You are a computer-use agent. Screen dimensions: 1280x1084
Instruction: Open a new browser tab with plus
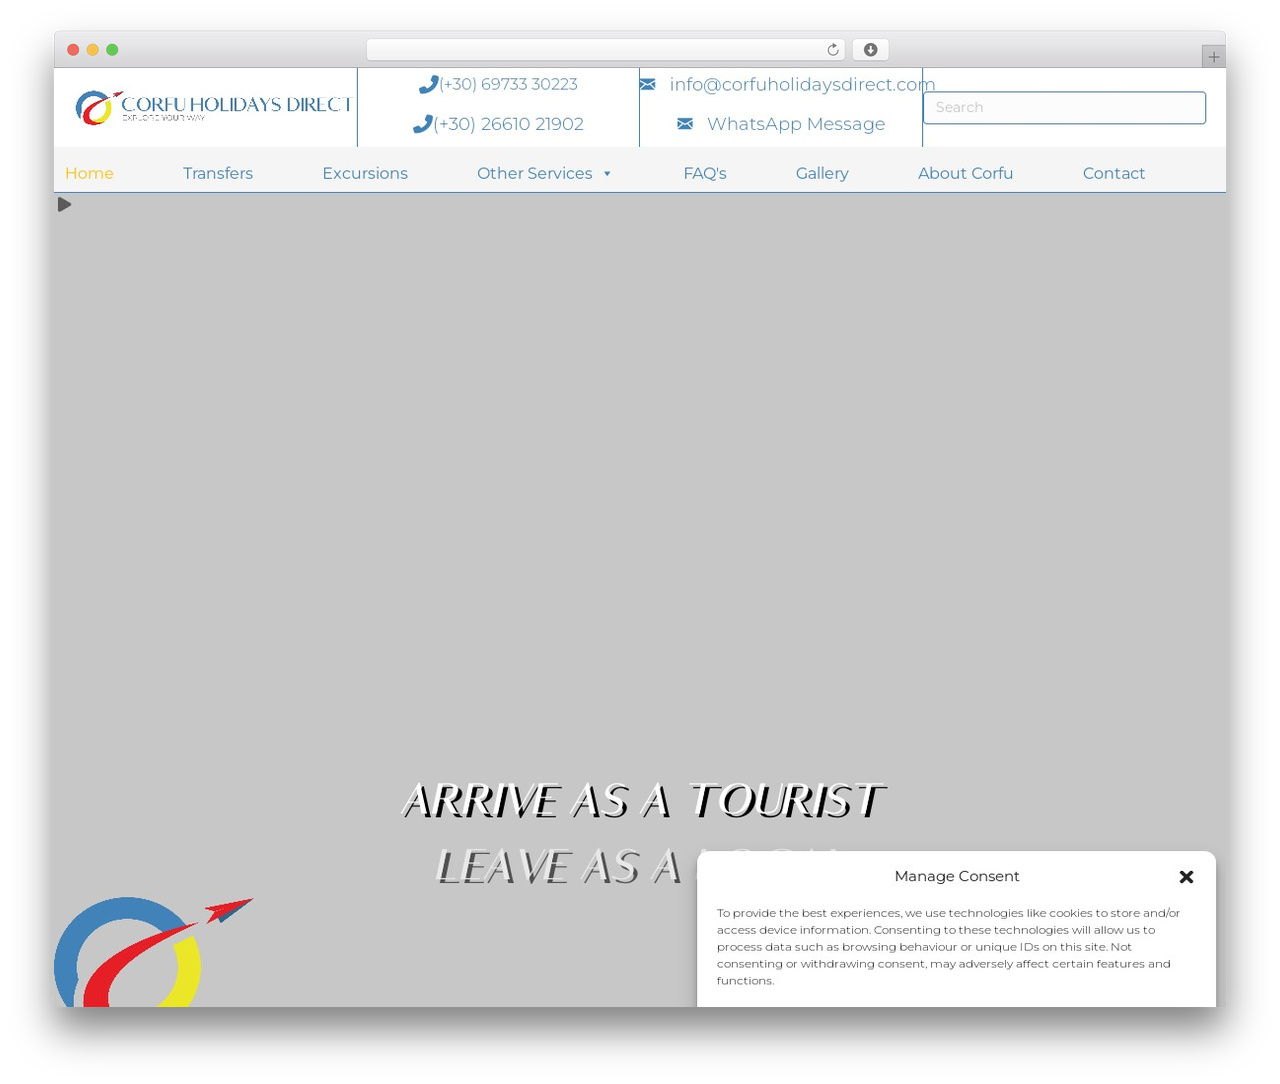pos(1213,57)
